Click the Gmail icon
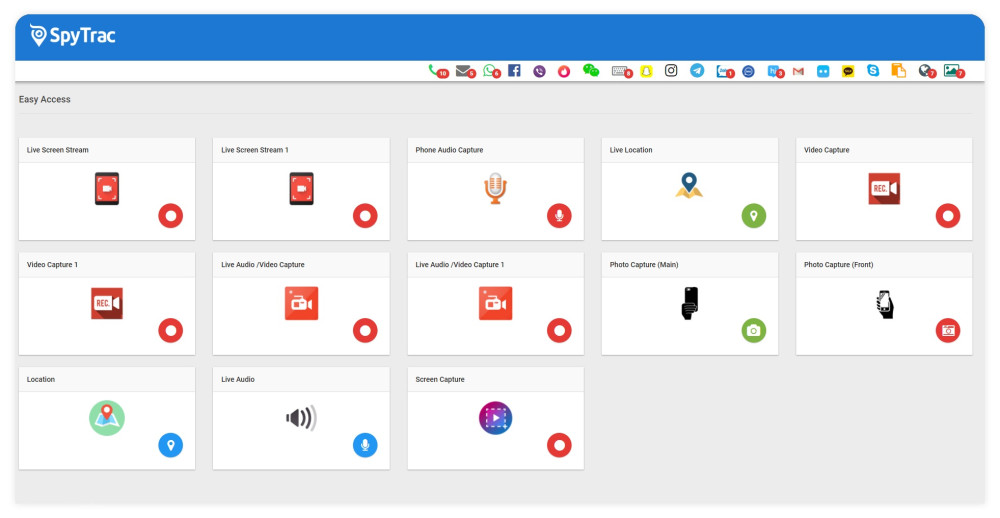 pyautogui.click(x=798, y=71)
